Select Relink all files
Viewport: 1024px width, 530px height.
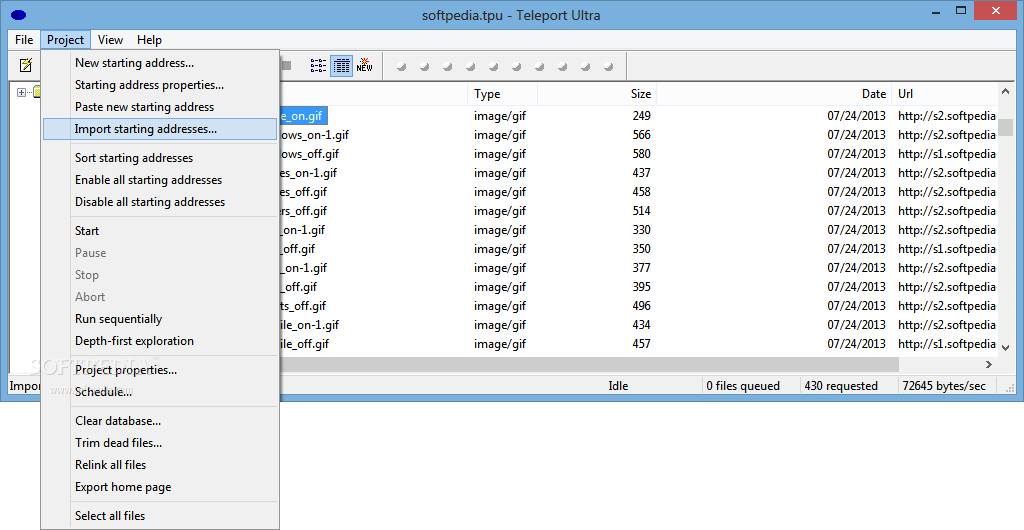(160, 465)
